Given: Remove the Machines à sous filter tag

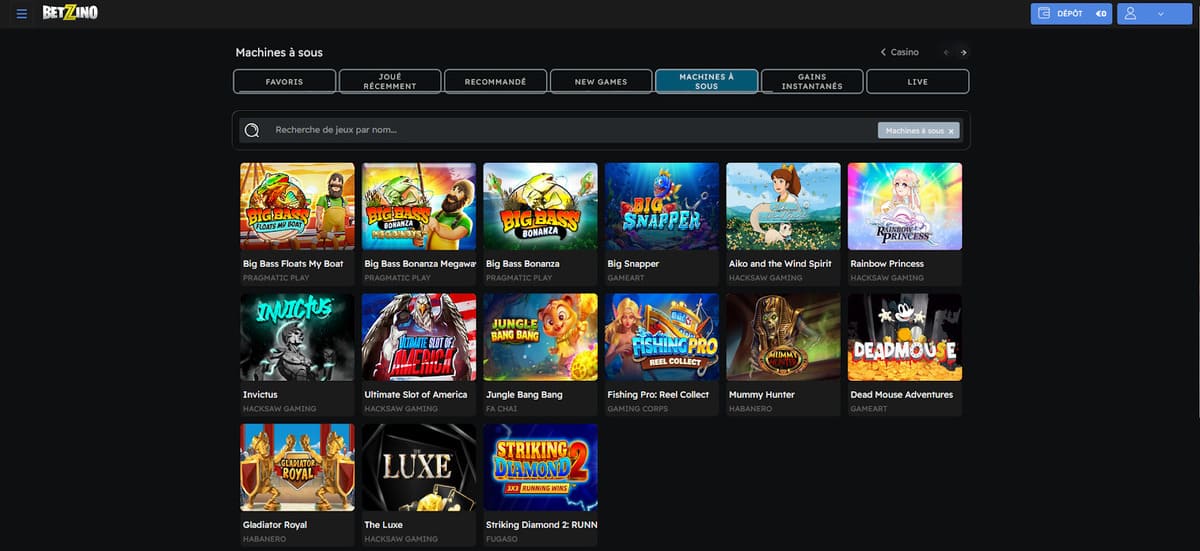Looking at the screenshot, I should point(951,131).
